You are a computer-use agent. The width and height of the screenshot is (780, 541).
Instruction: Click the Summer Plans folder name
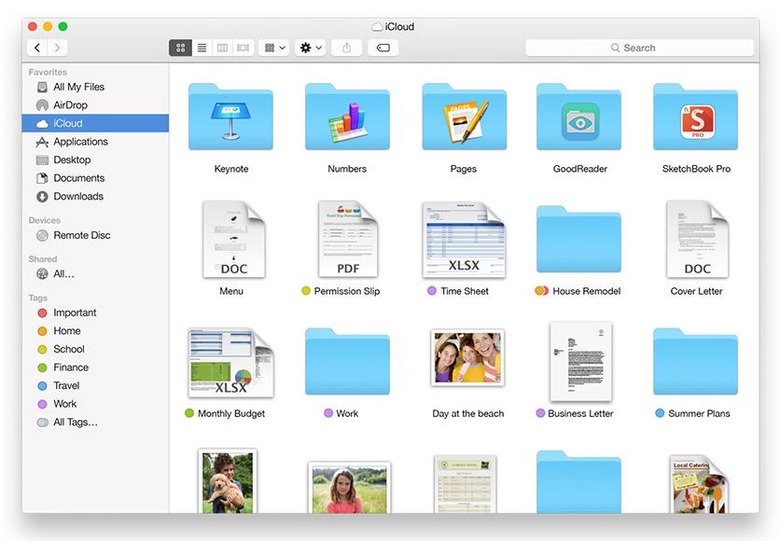click(699, 413)
